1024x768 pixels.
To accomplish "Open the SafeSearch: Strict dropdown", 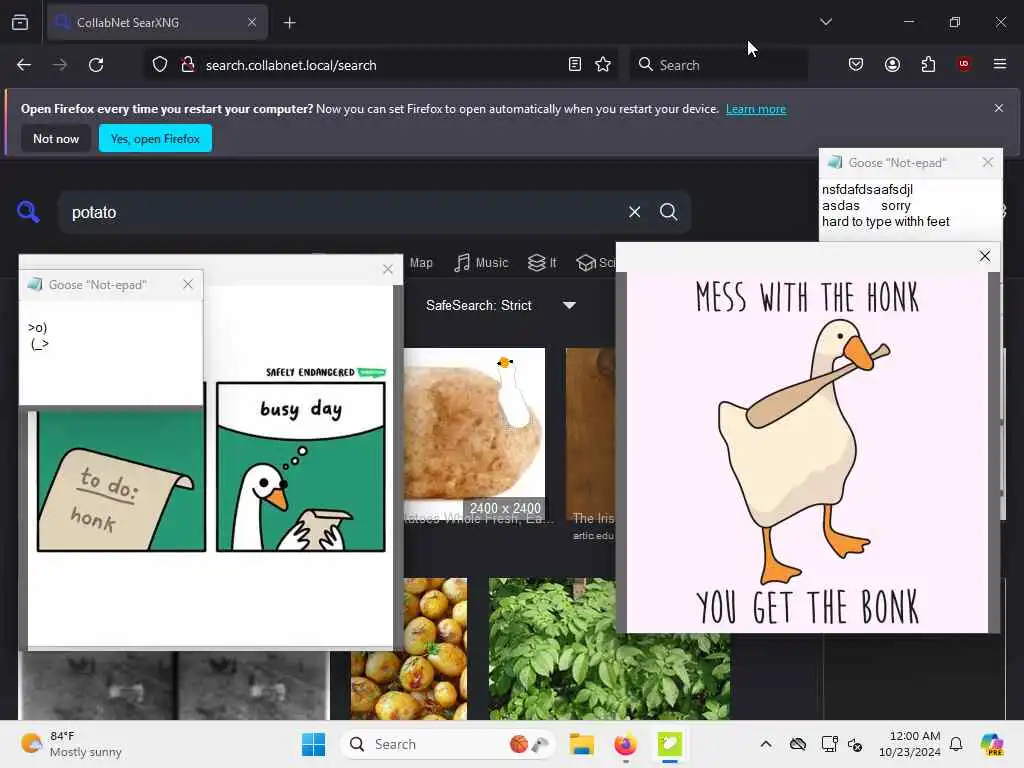I will 500,305.
